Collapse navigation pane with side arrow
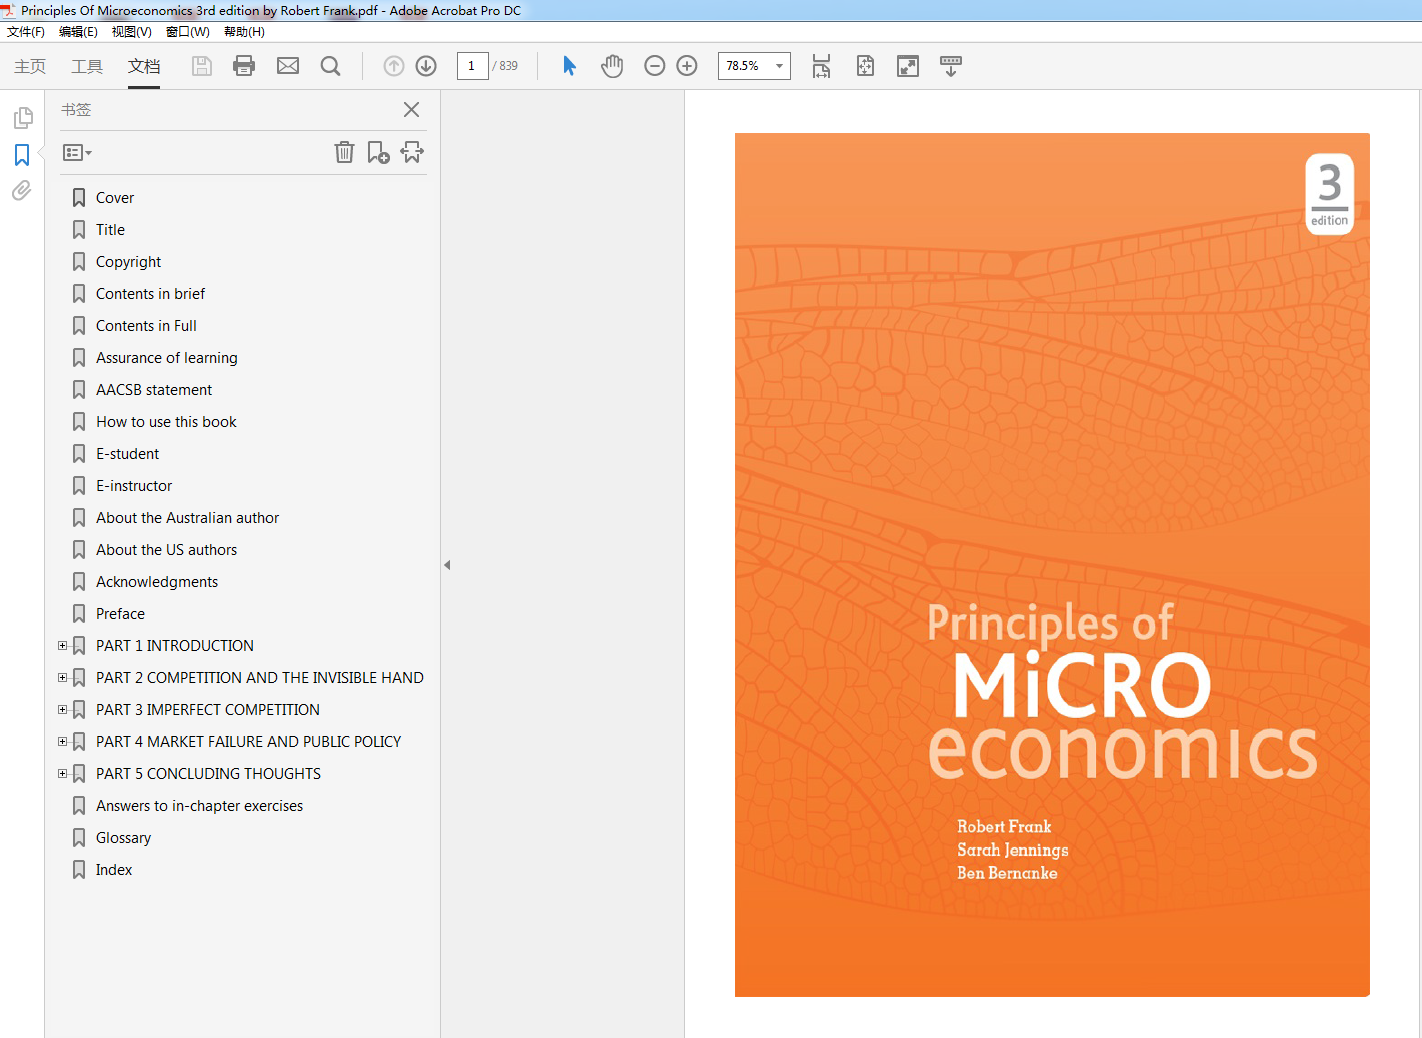Image resolution: width=1422 pixels, height=1038 pixels. point(447,565)
